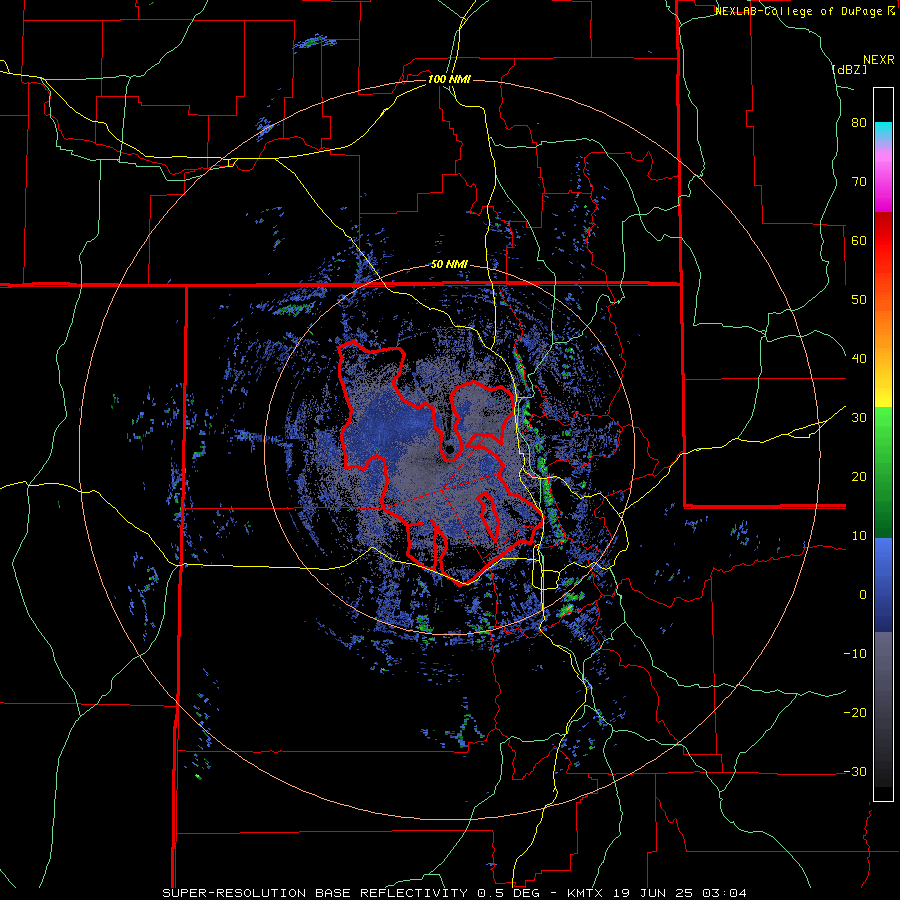The image size is (900, 900).
Task: Click the 40 value on the dBZ scale
Action: click(x=859, y=359)
